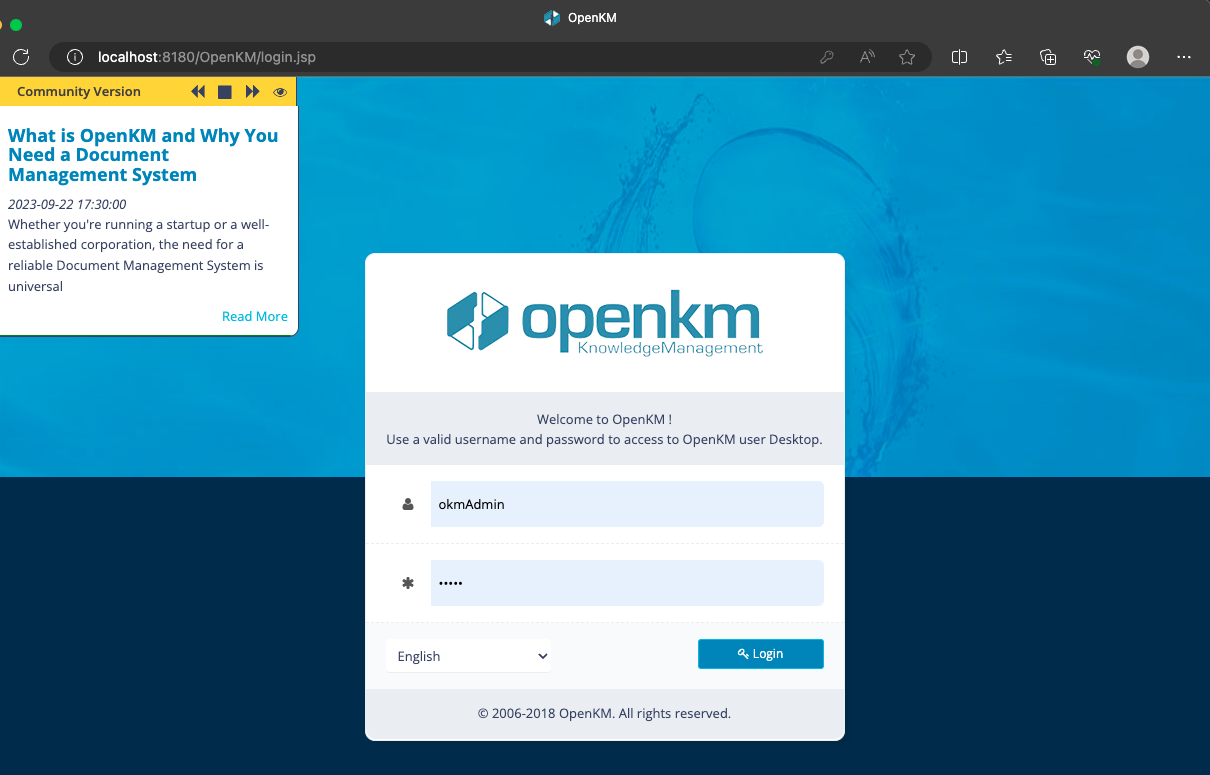Focus the password input field
The height and width of the screenshot is (775, 1210).
coord(627,583)
